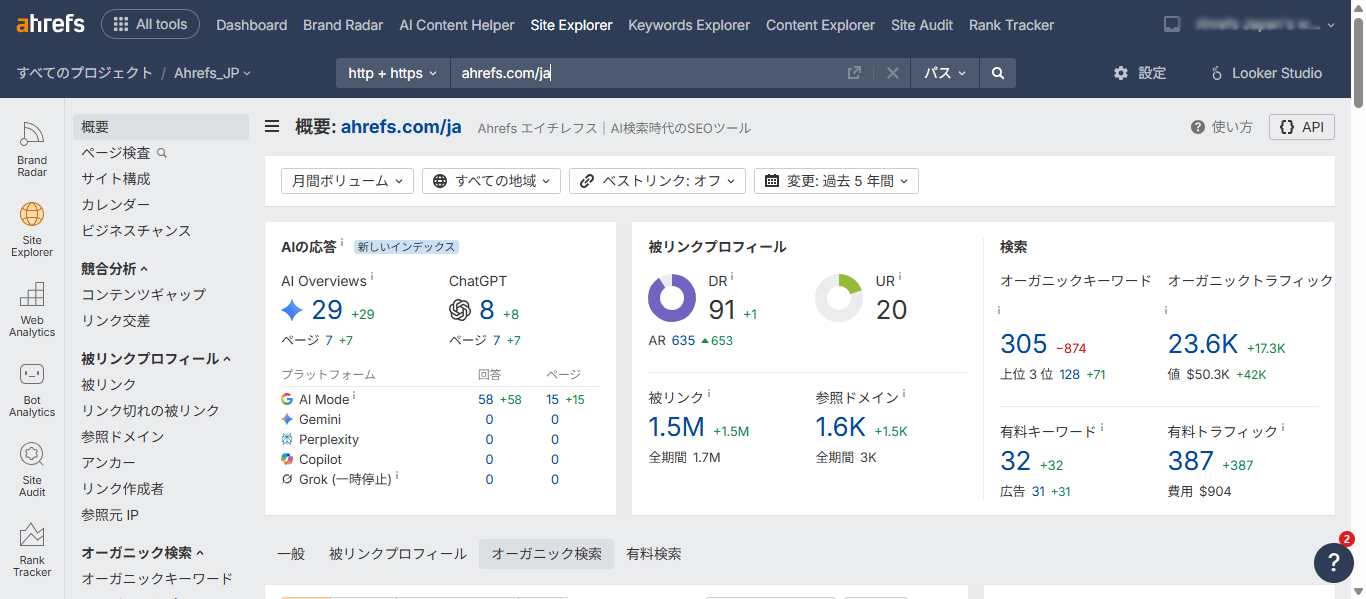
Task: Click the Perplexity platform icon
Action: (x=287, y=439)
